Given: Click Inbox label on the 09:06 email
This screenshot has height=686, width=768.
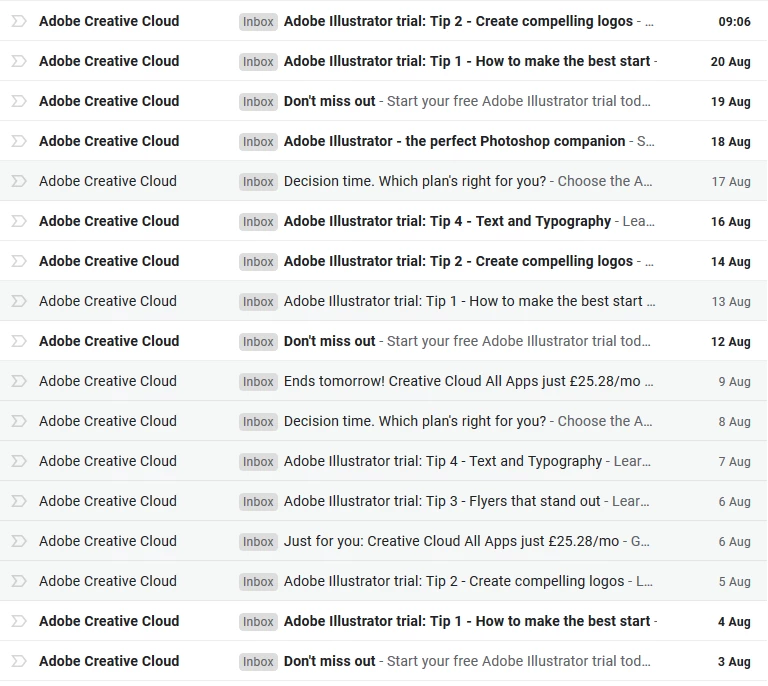Looking at the screenshot, I should (258, 22).
